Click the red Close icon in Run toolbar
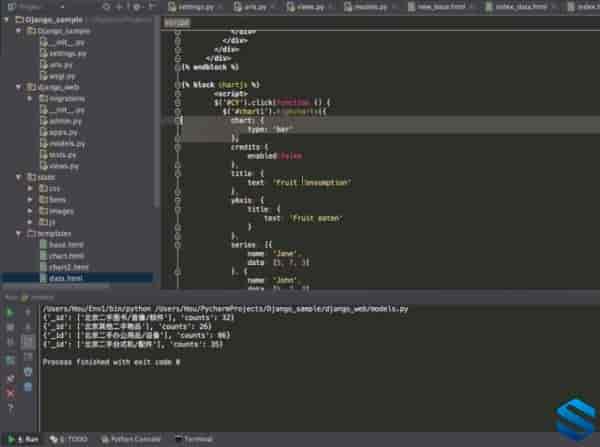 (11, 395)
